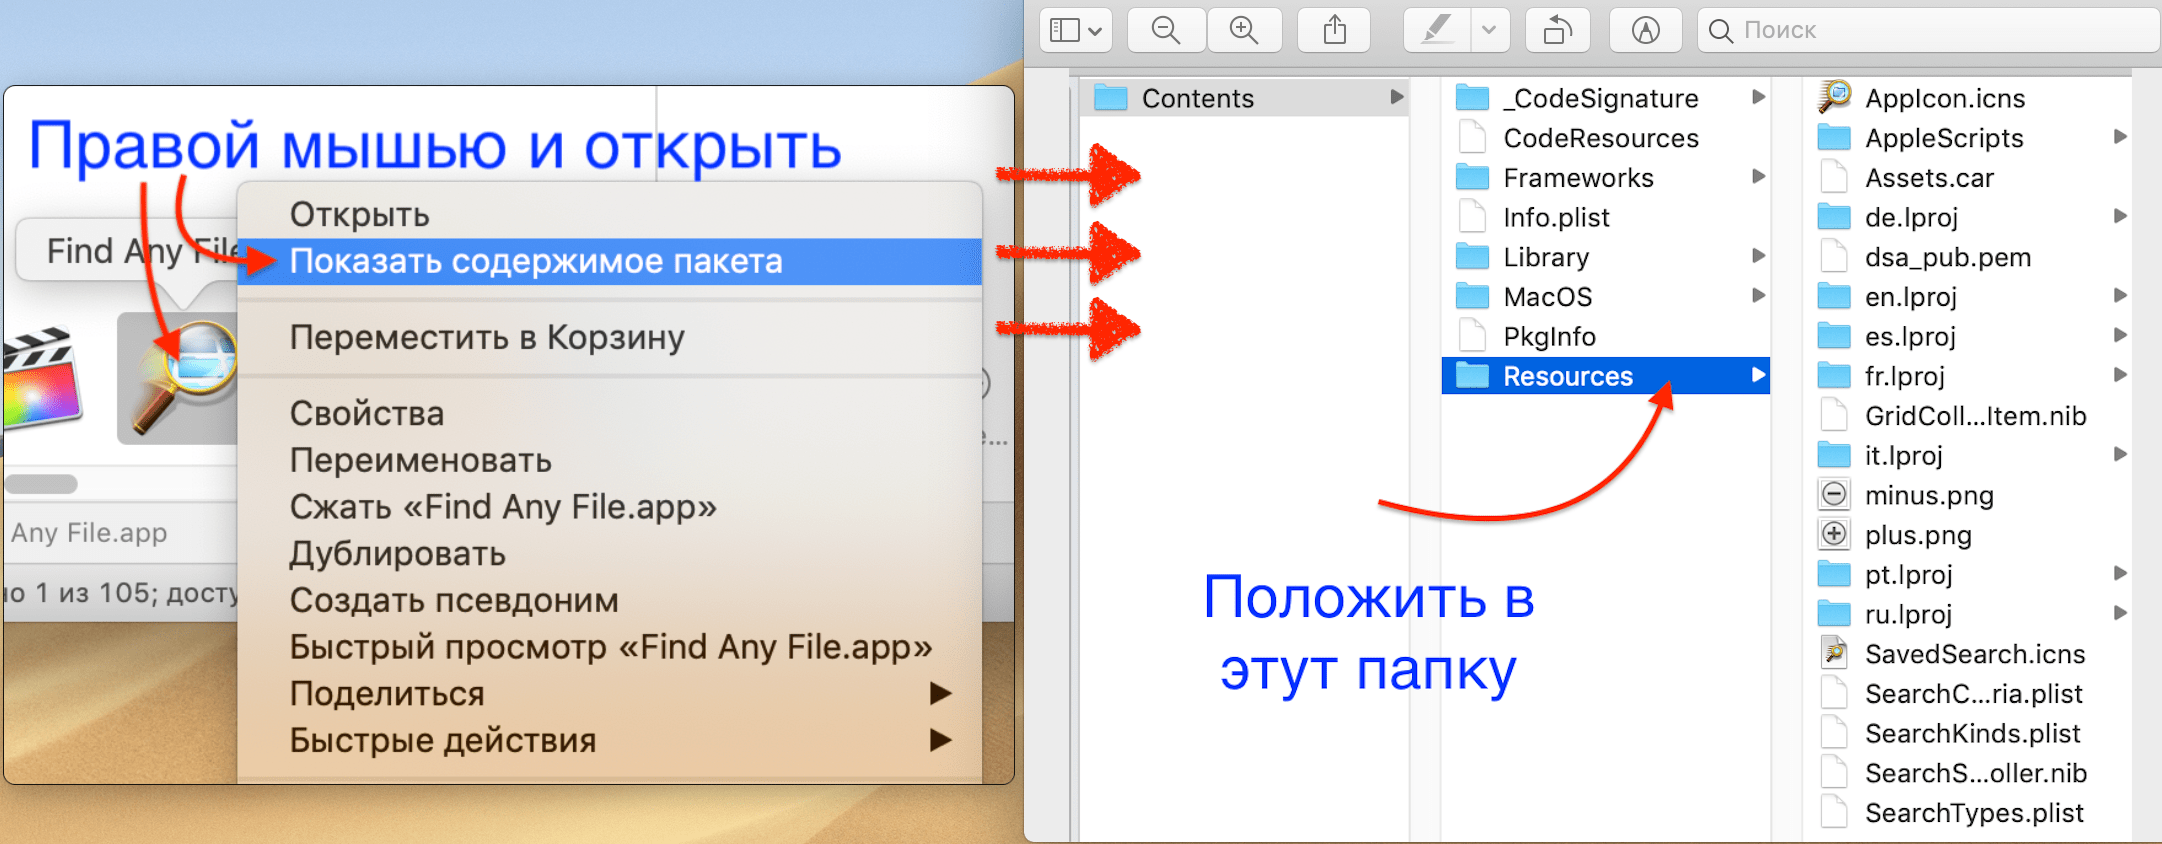Click the Contents folder icon

[x=1110, y=98]
